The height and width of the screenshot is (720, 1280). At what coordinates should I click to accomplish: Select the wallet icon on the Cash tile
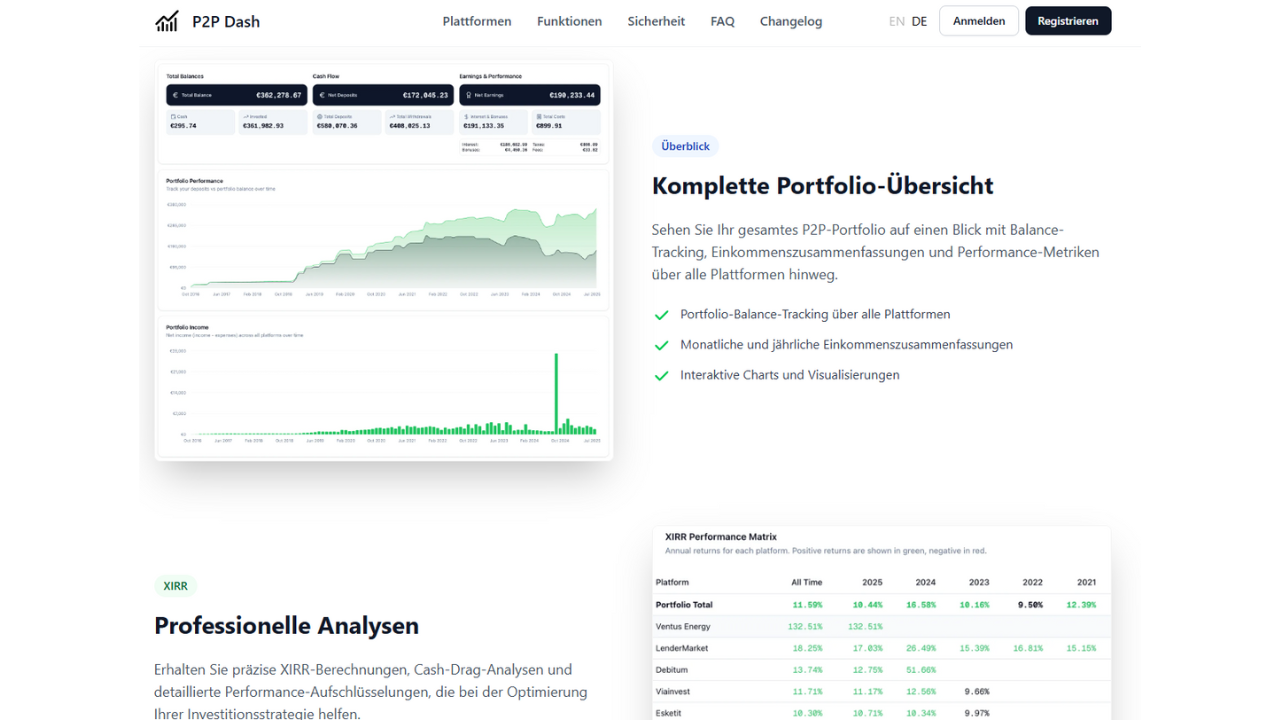pos(173,116)
